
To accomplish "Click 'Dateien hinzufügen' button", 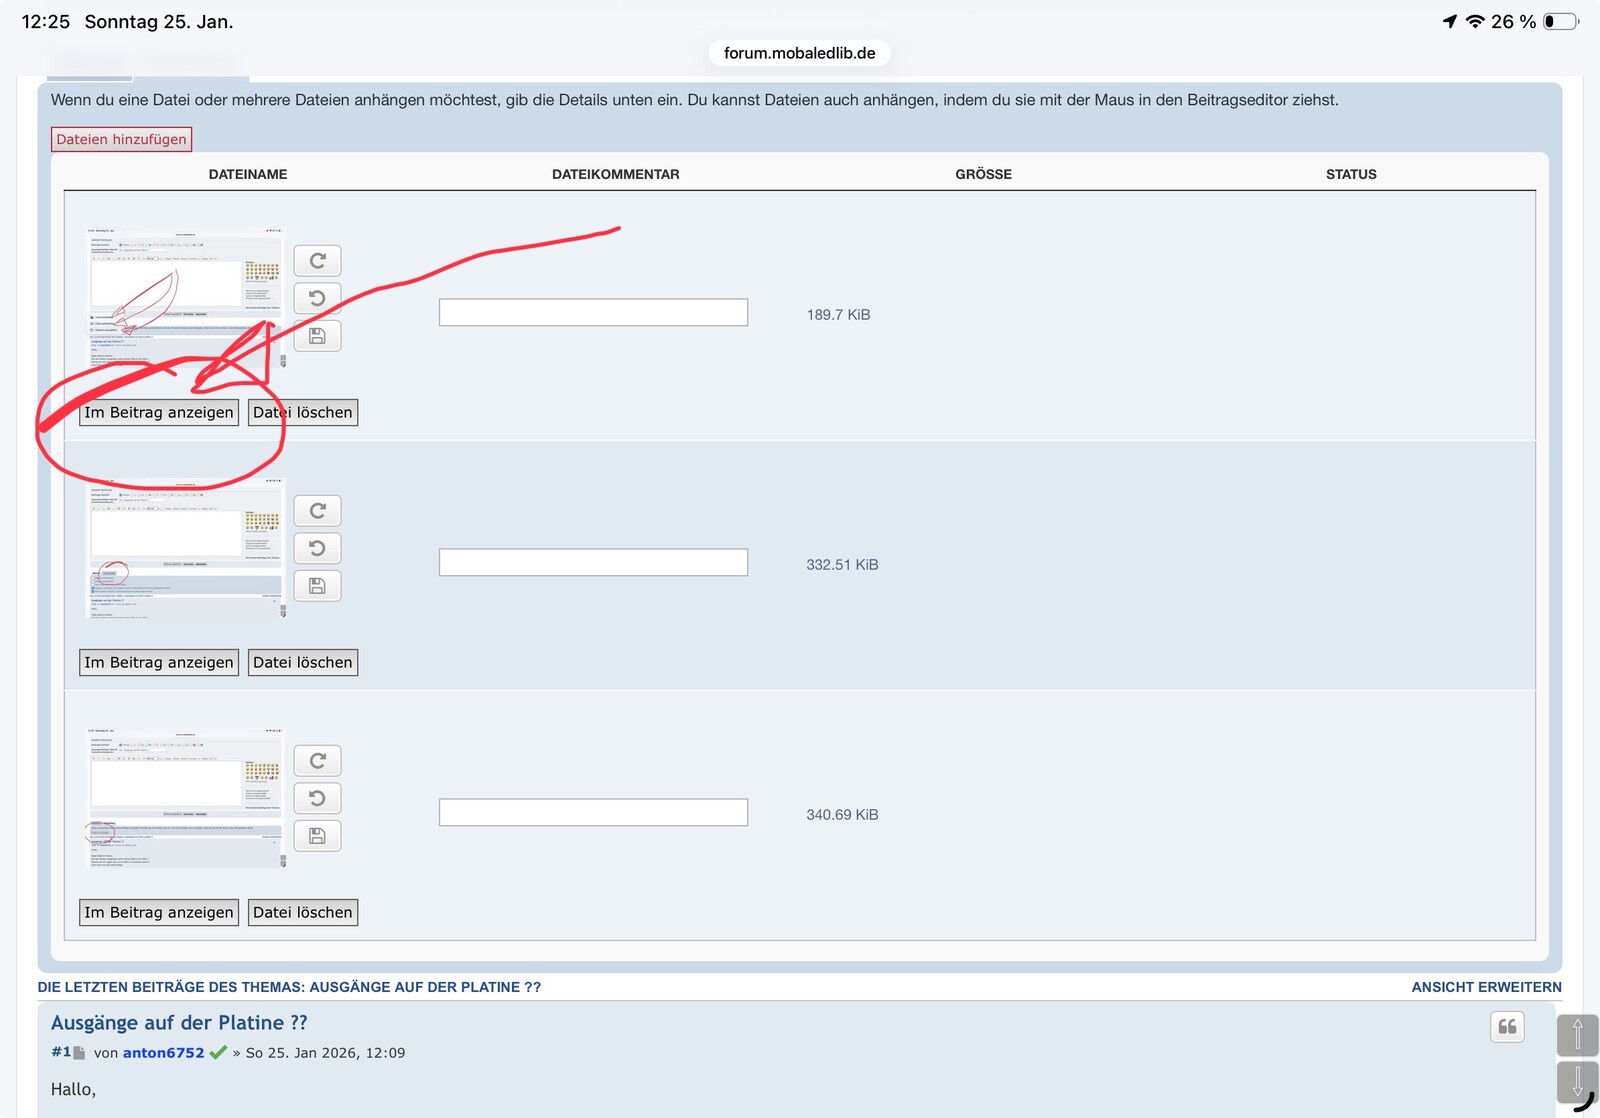I will click(x=121, y=139).
